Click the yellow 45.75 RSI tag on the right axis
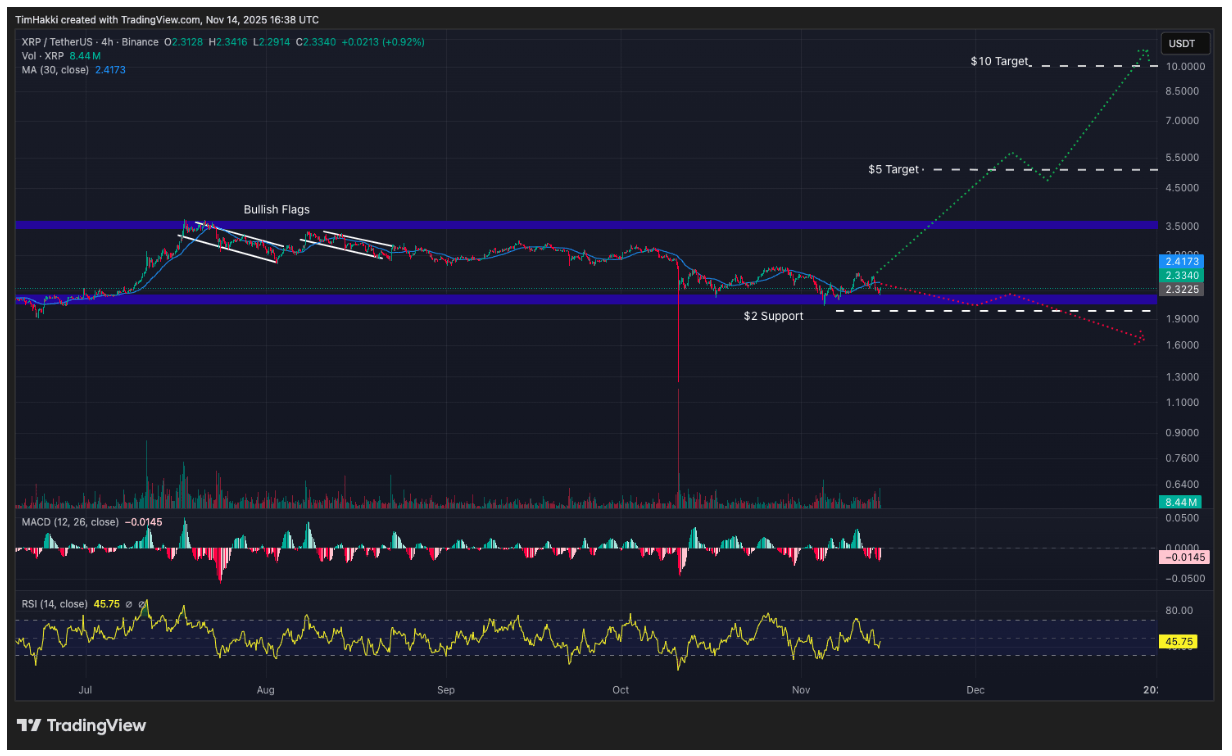This screenshot has height=756, width=1232. (x=1180, y=641)
